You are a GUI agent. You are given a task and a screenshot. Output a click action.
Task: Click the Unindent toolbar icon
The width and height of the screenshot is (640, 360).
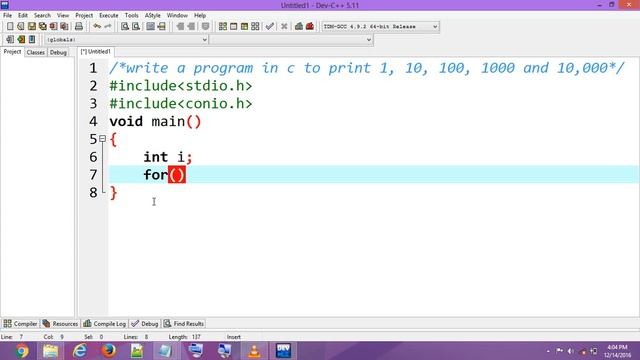click(191, 27)
